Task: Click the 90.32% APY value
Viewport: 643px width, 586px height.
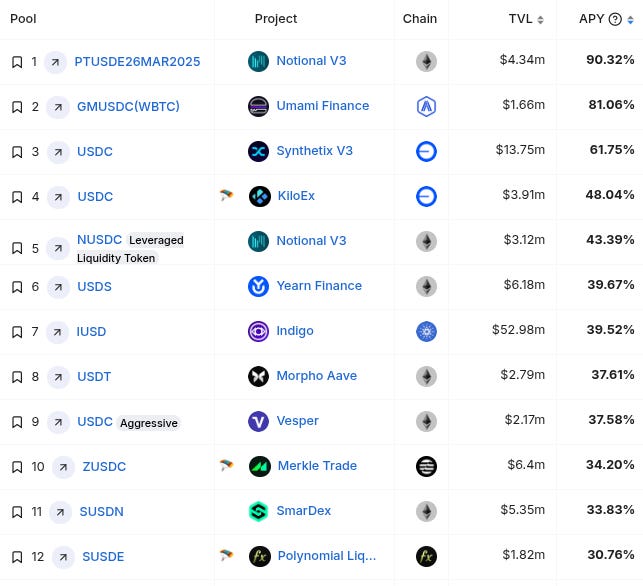Action: pyautogui.click(x=610, y=60)
